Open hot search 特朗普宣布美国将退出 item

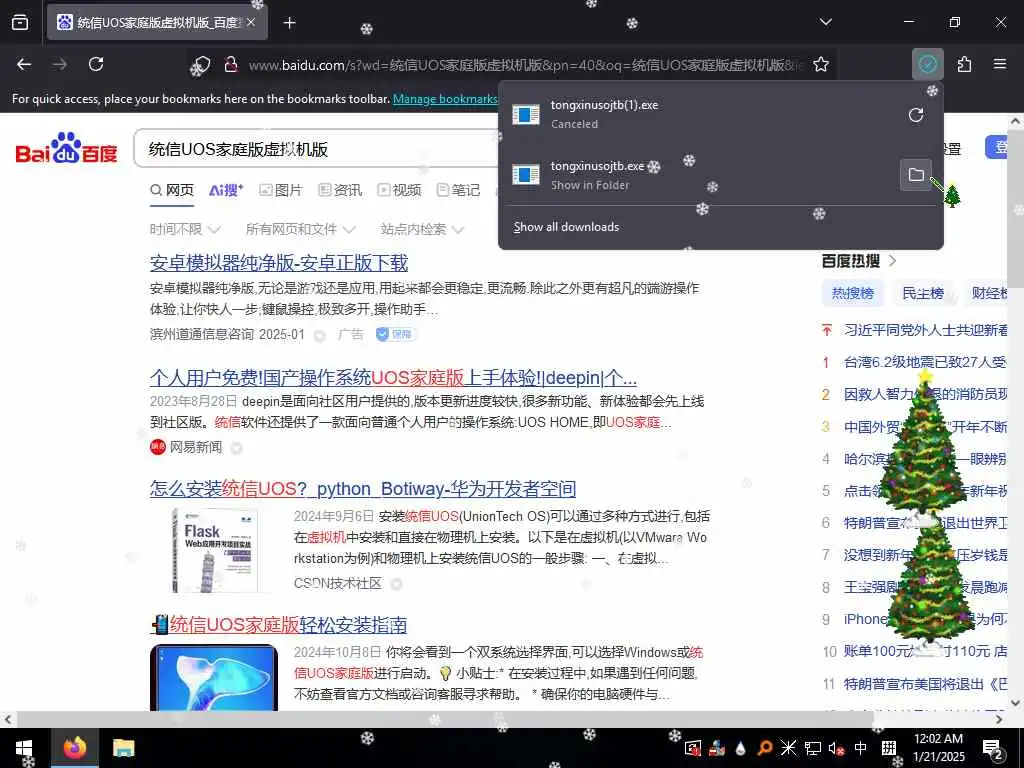coord(925,684)
